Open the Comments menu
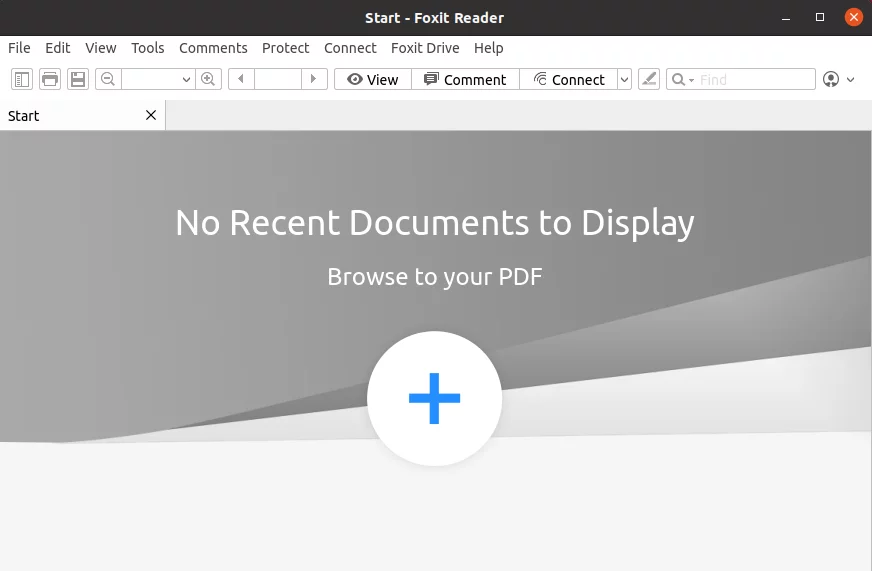The image size is (872, 571). (213, 48)
